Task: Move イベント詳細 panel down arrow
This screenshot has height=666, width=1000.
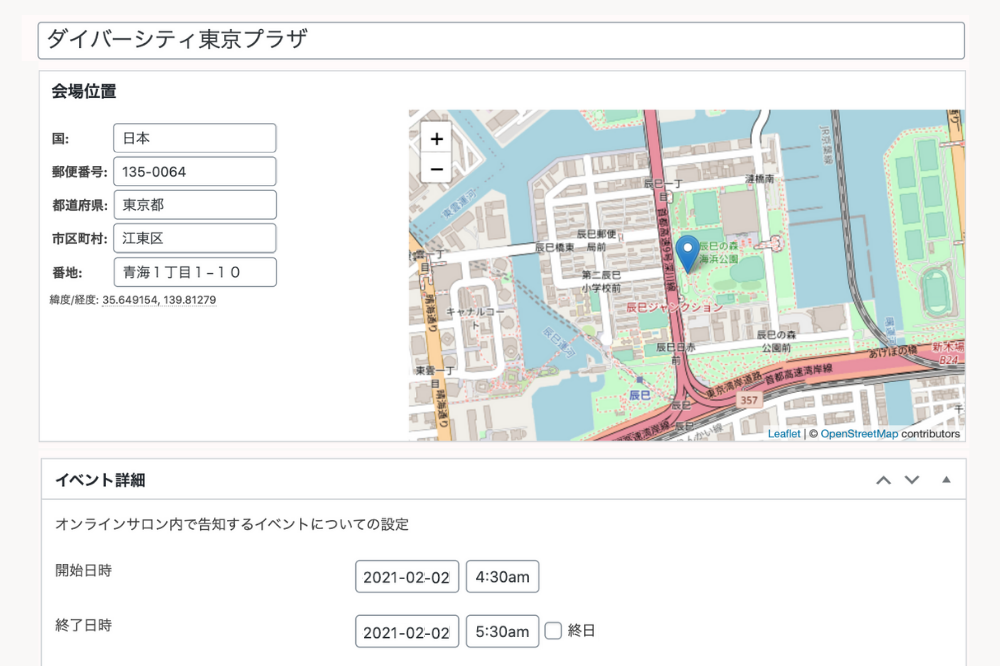Action: pos(912,480)
